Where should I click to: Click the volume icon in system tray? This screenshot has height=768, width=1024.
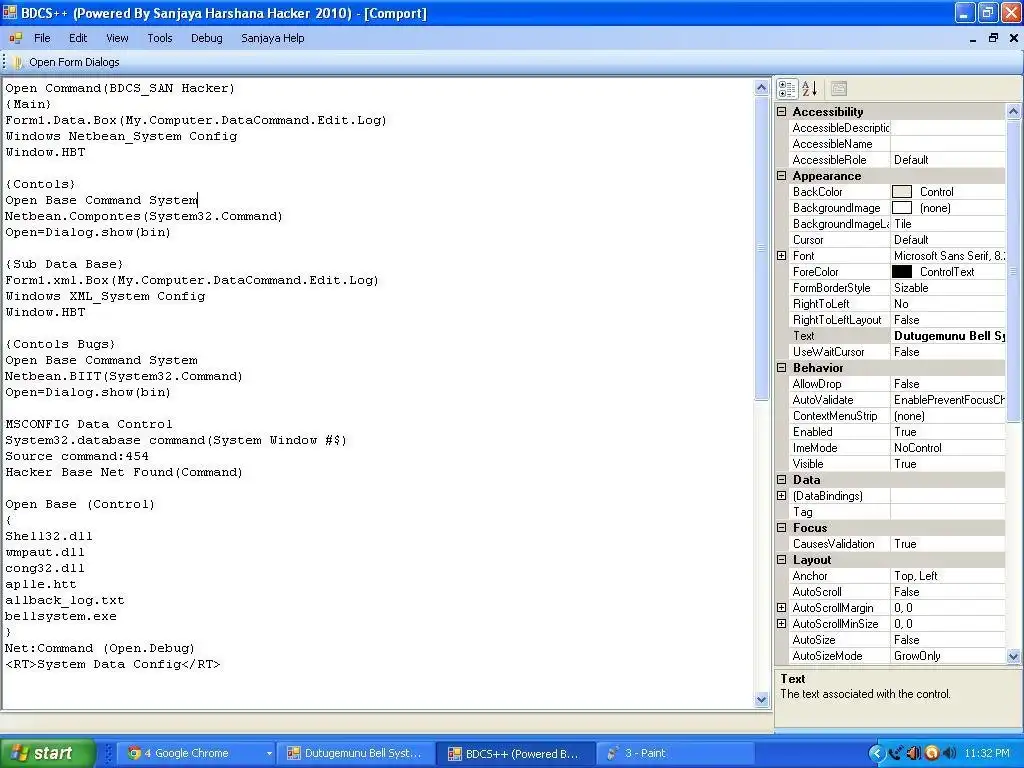coord(950,753)
